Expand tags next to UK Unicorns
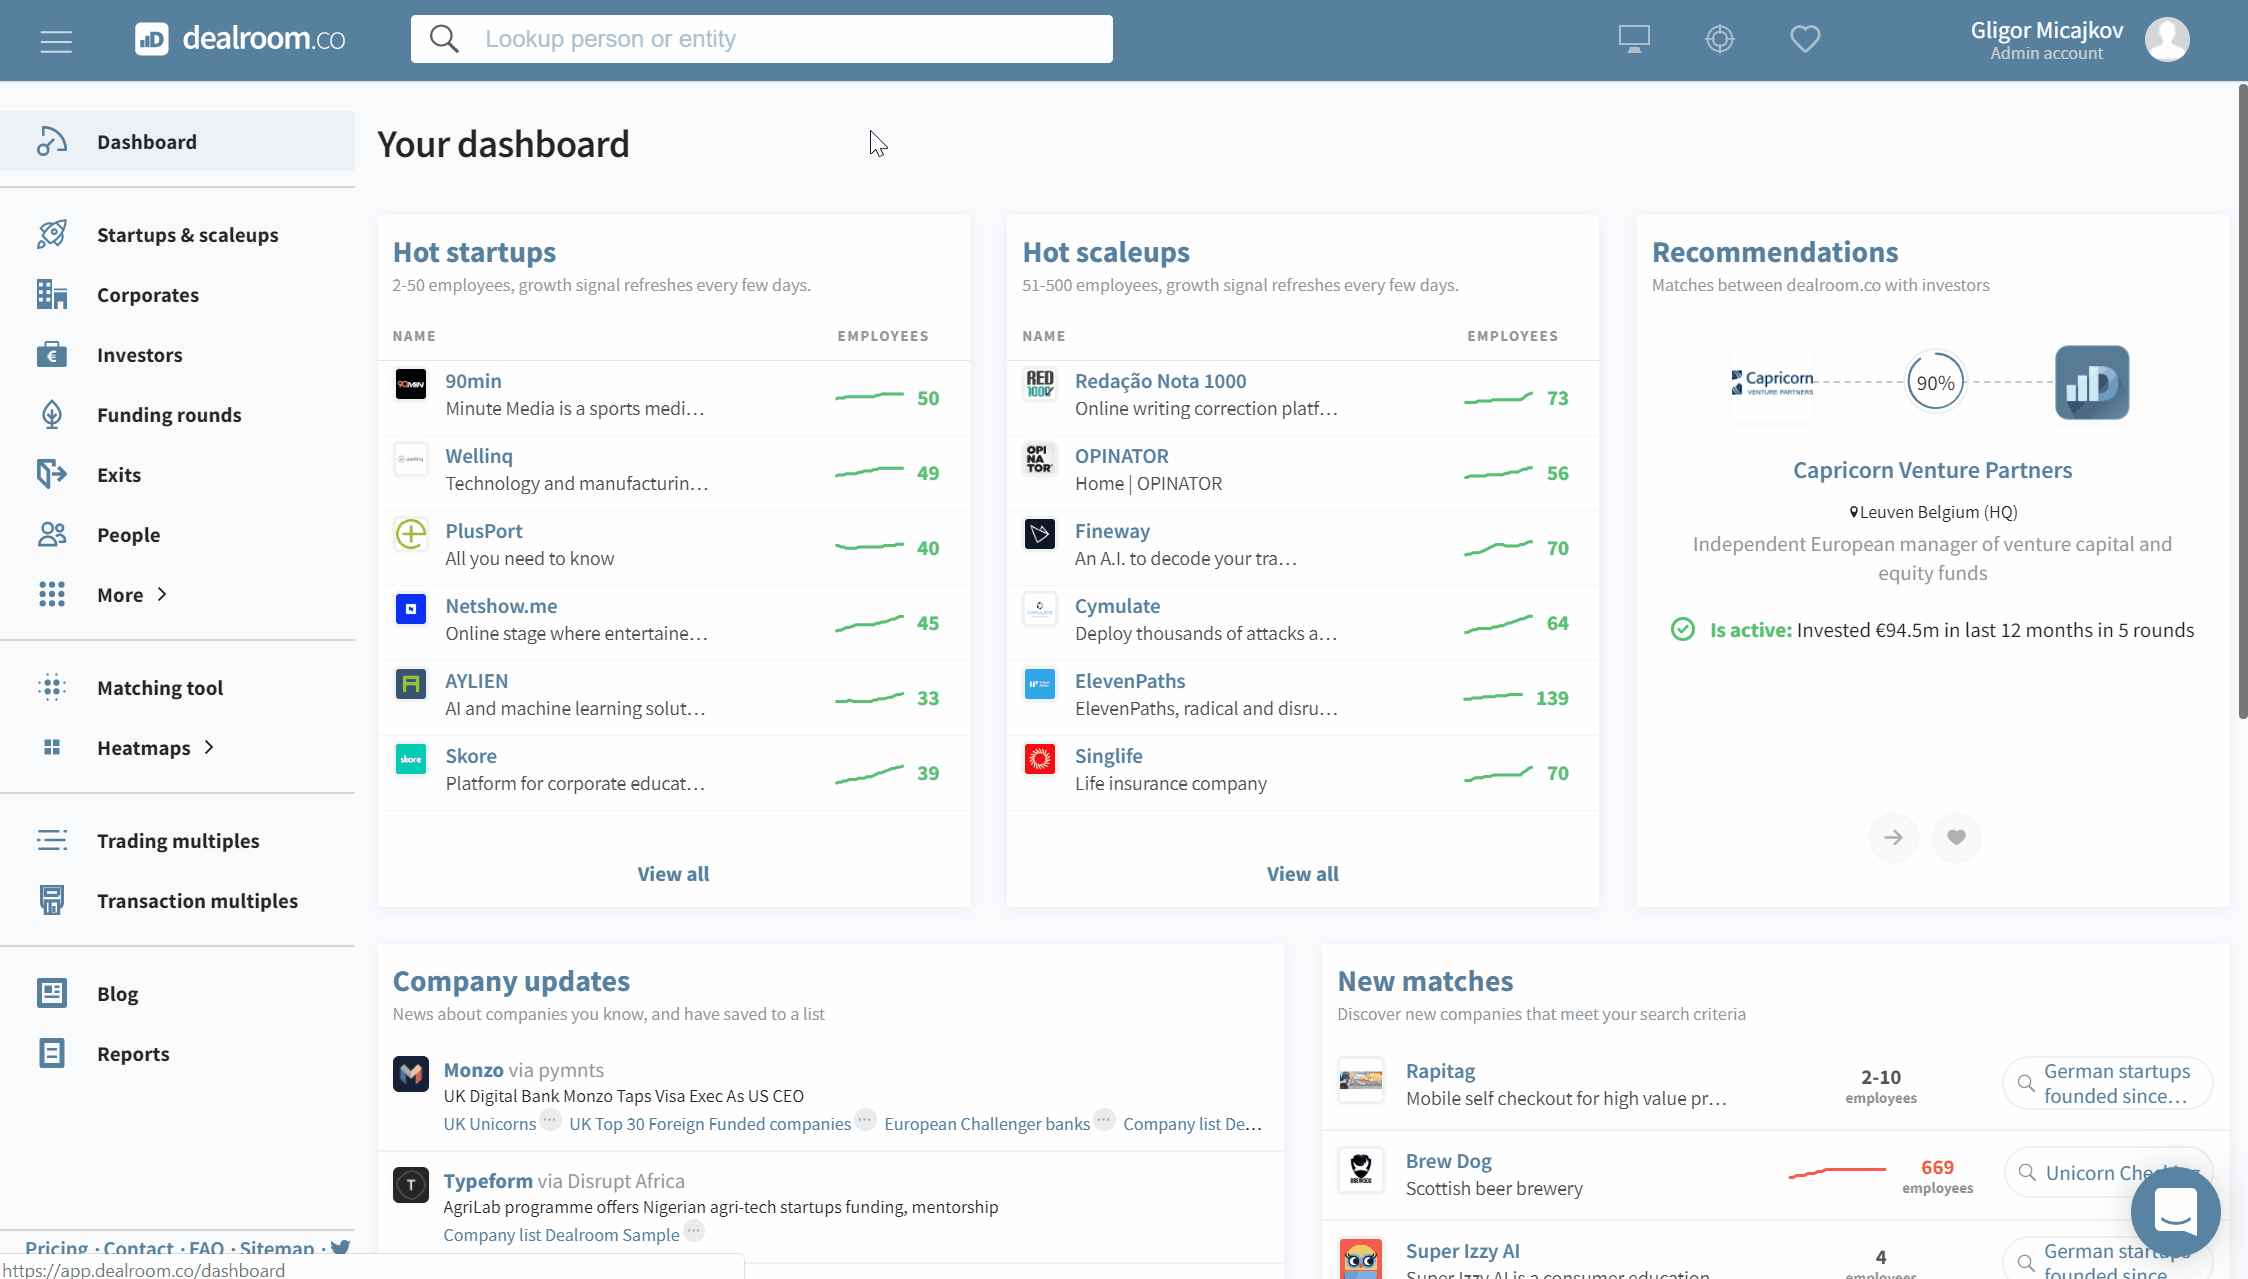This screenshot has height=1279, width=2248. coord(550,1119)
